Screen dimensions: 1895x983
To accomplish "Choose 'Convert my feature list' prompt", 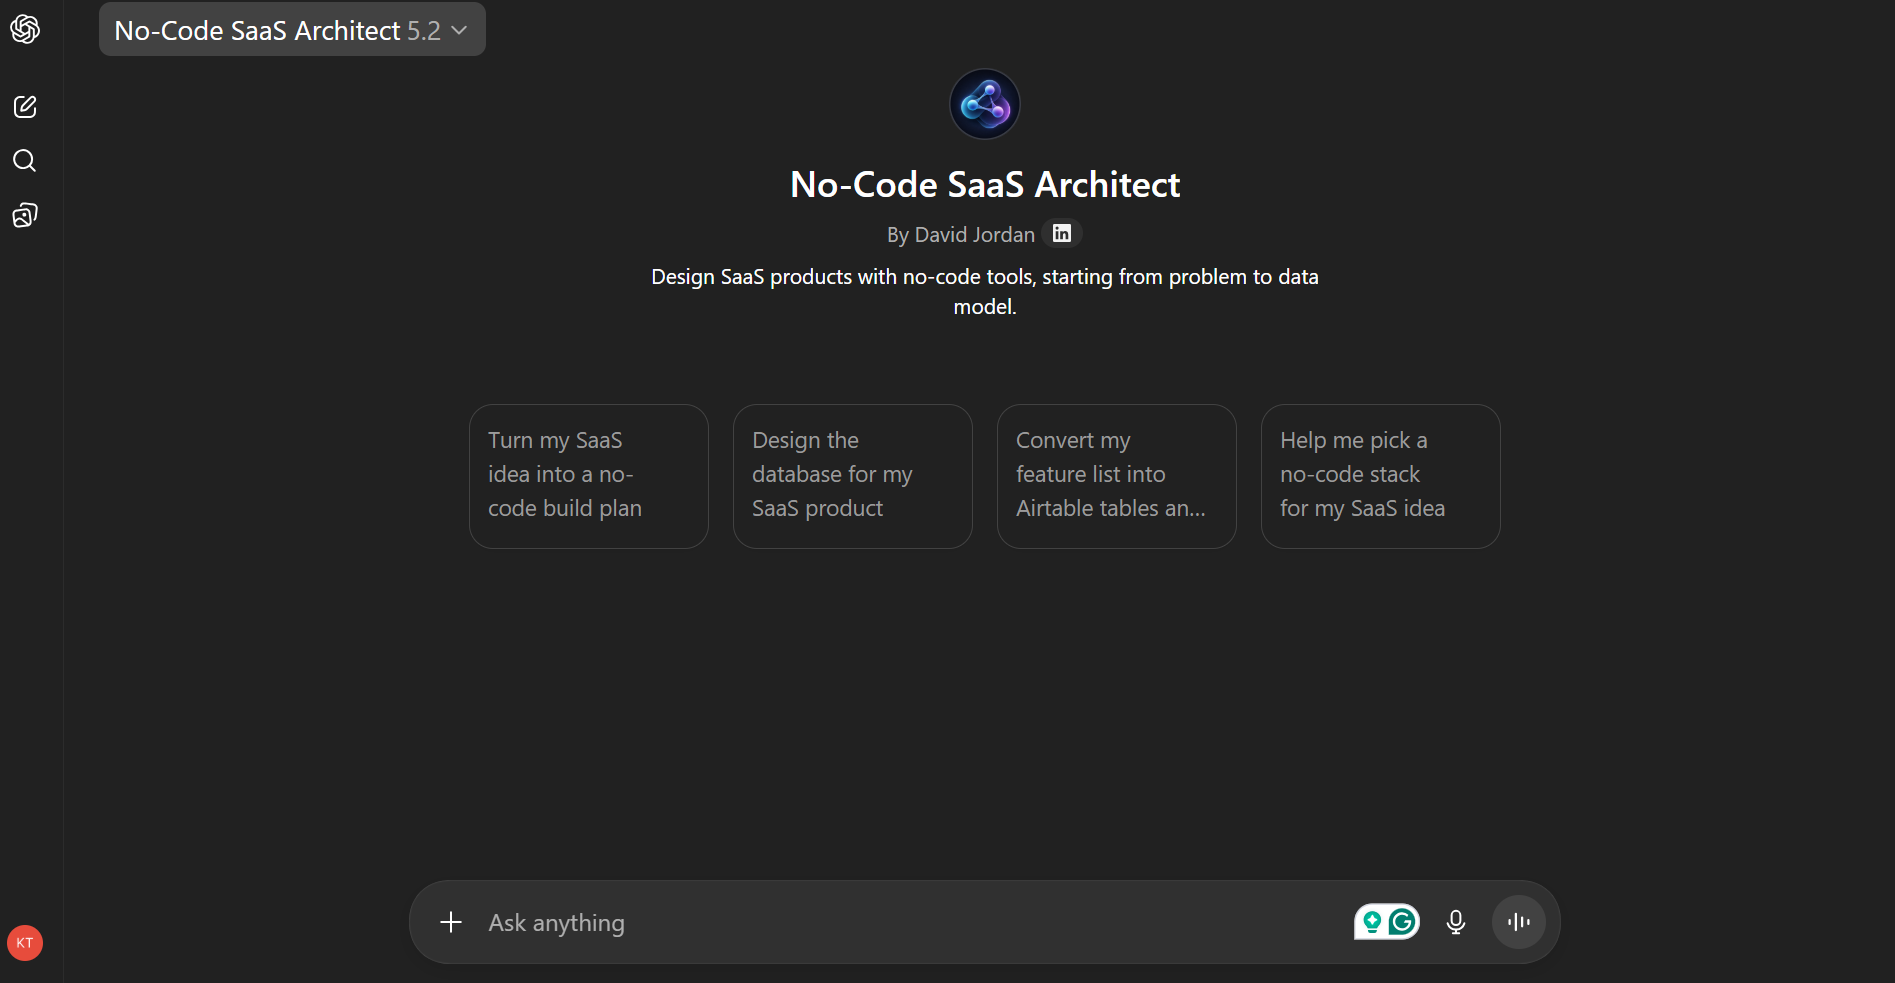I will (1116, 476).
